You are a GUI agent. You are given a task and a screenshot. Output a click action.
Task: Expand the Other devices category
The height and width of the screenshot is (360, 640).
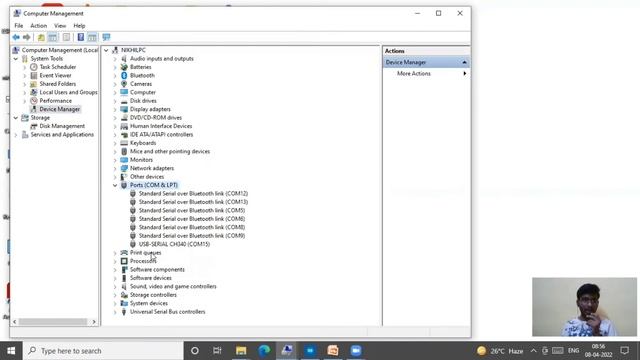pyautogui.click(x=115, y=177)
